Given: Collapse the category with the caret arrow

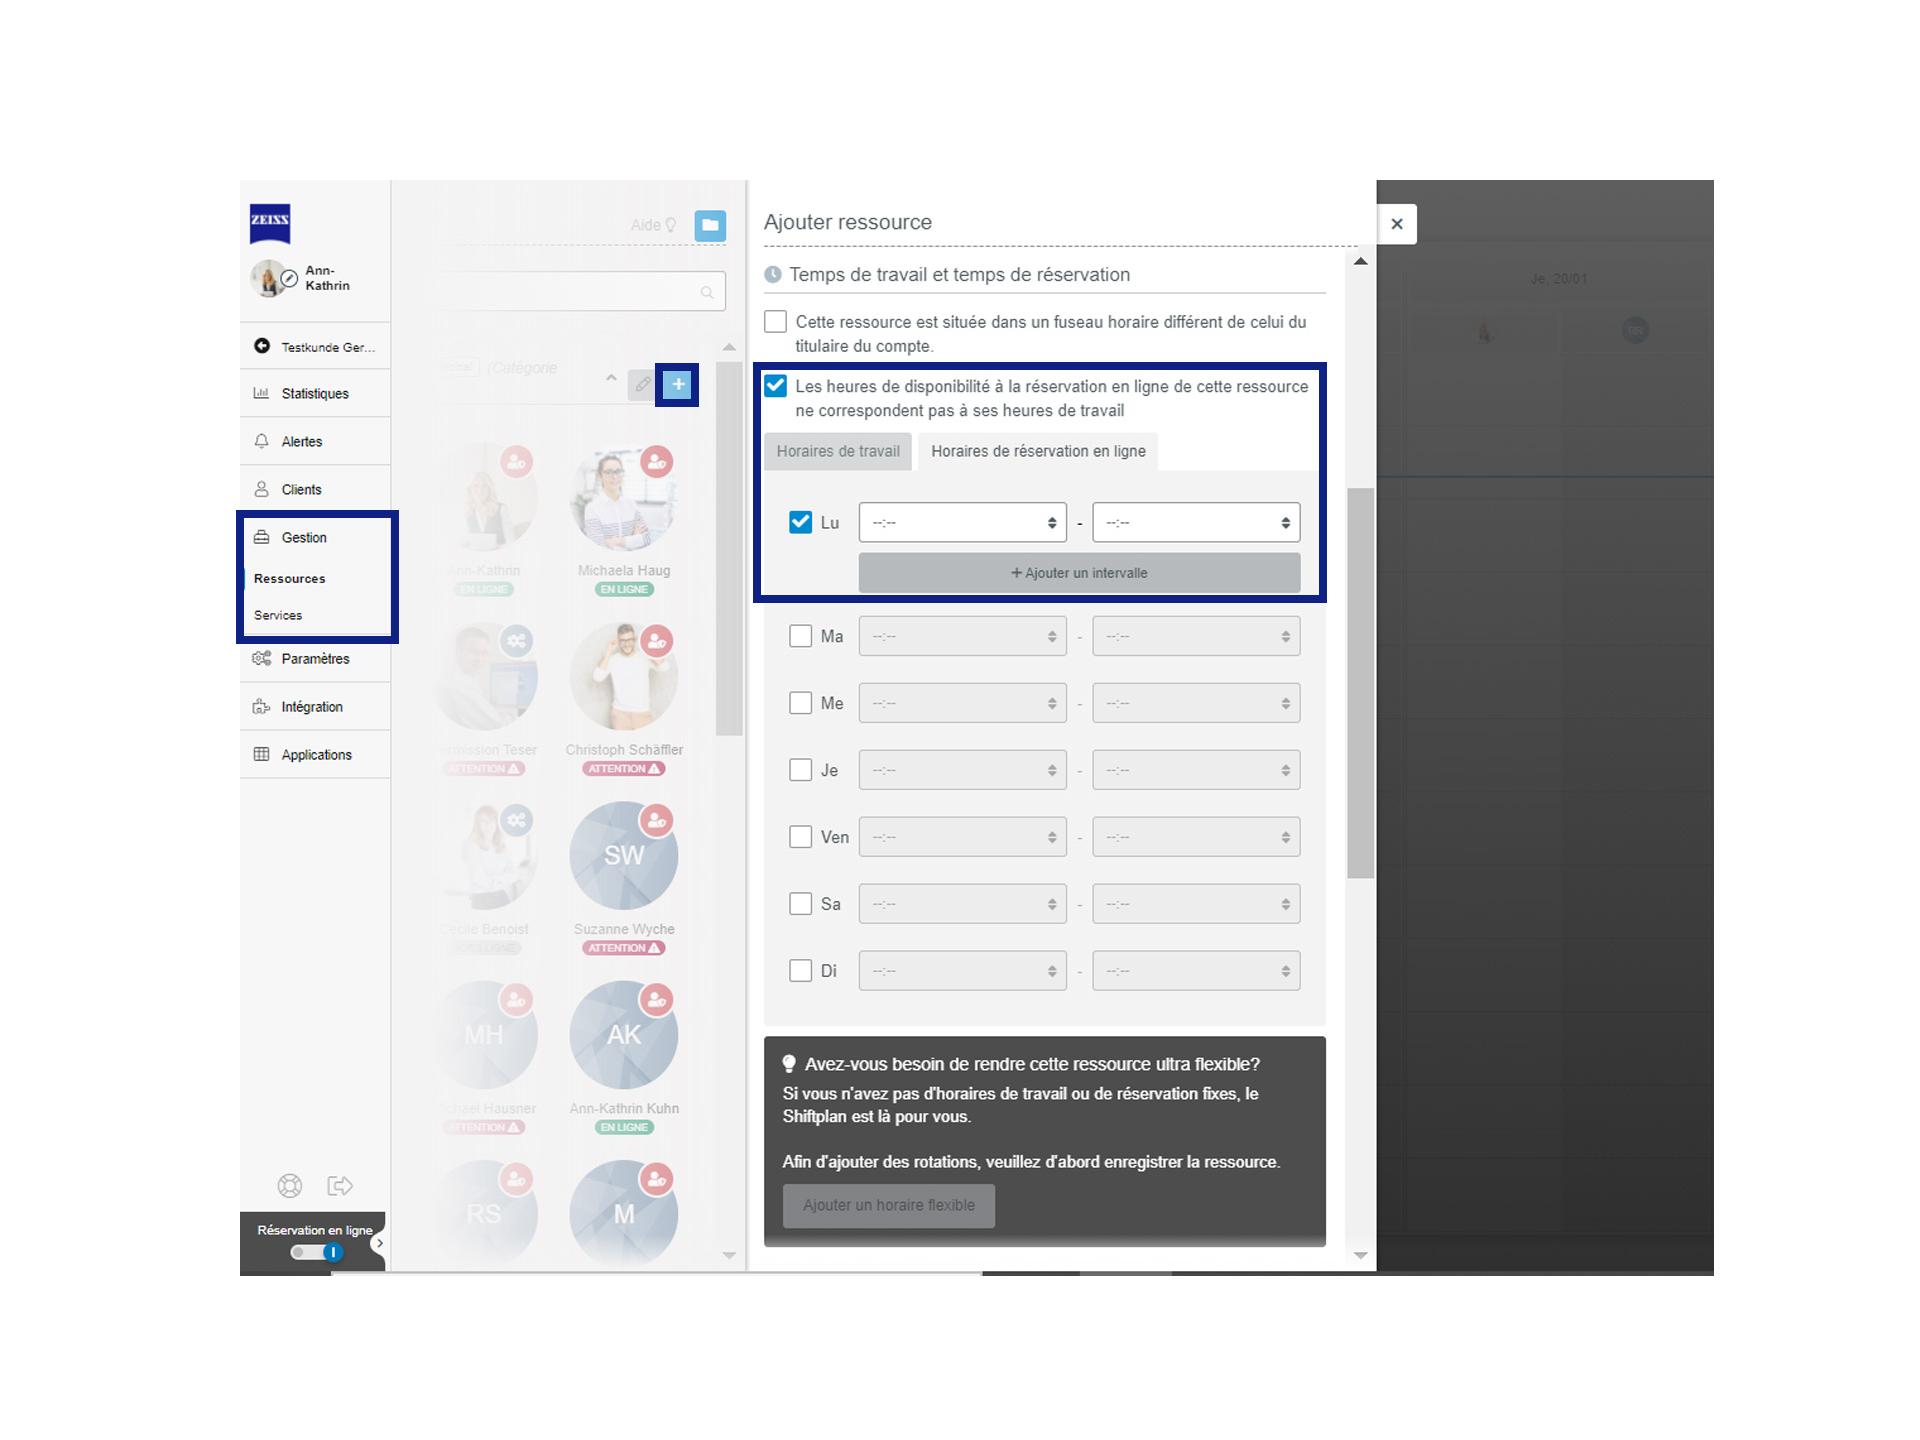Looking at the screenshot, I should [x=611, y=379].
